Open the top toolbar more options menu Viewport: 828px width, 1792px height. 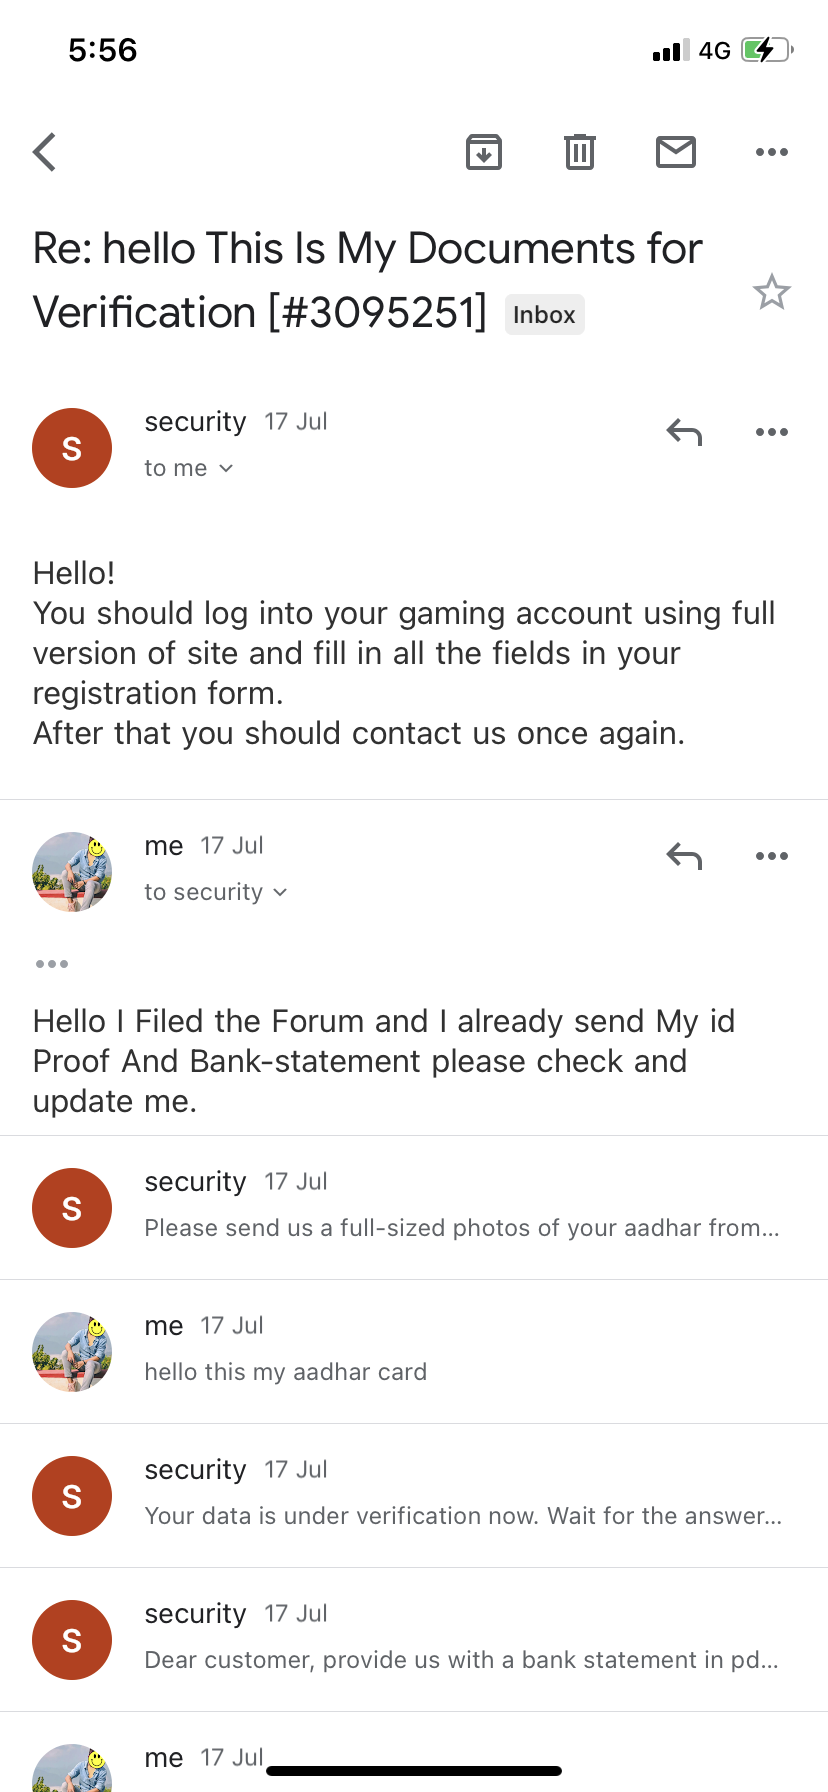(772, 152)
